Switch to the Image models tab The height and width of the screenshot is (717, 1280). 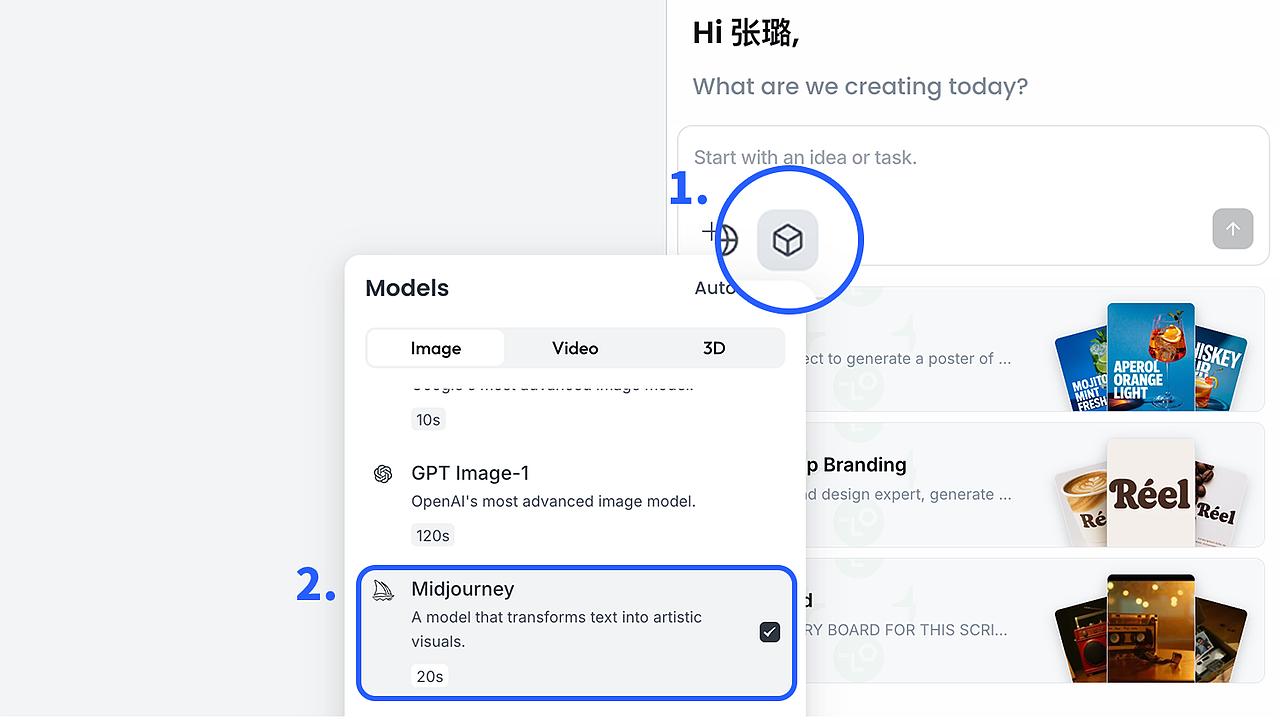coord(436,348)
